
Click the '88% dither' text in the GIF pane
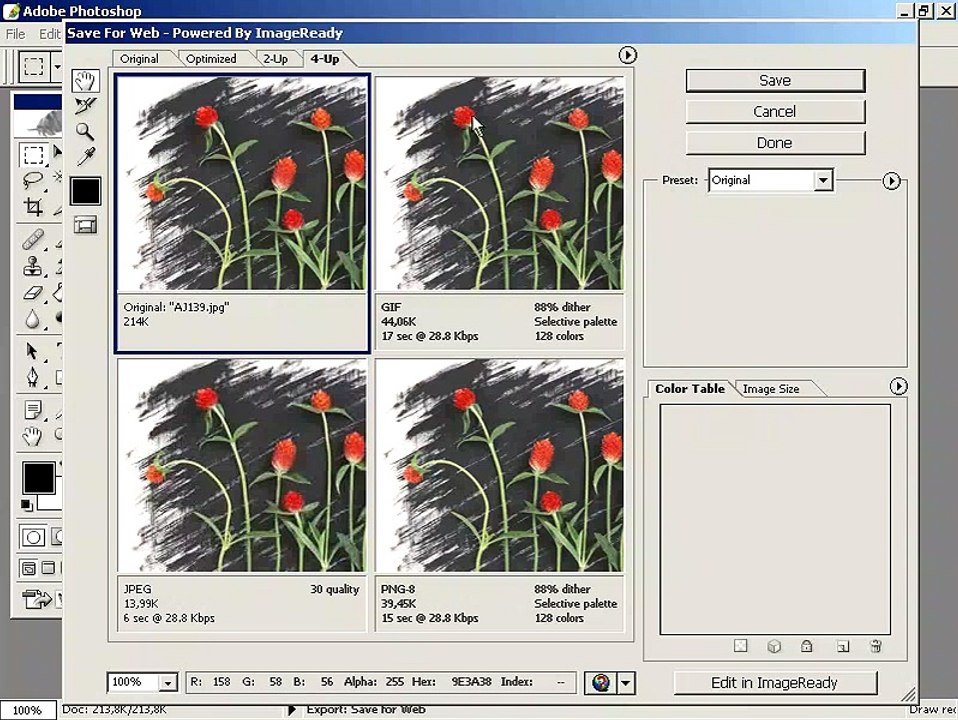[562, 307]
